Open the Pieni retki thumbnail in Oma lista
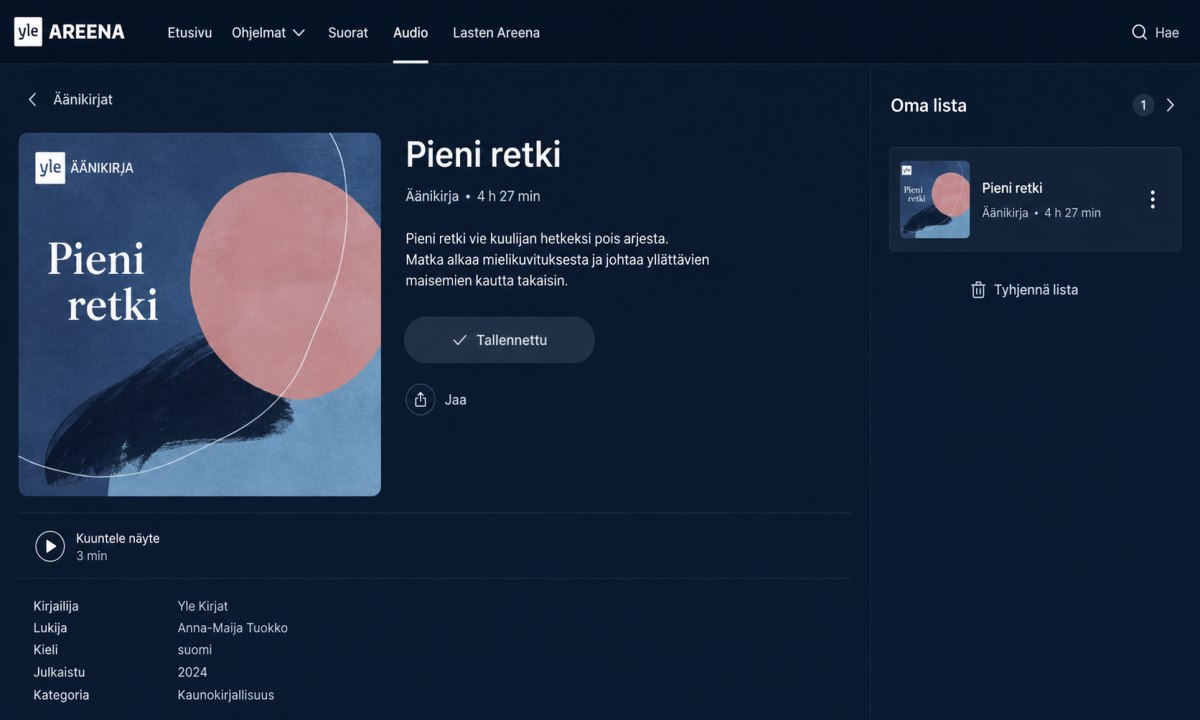1200x720 pixels. (935, 199)
